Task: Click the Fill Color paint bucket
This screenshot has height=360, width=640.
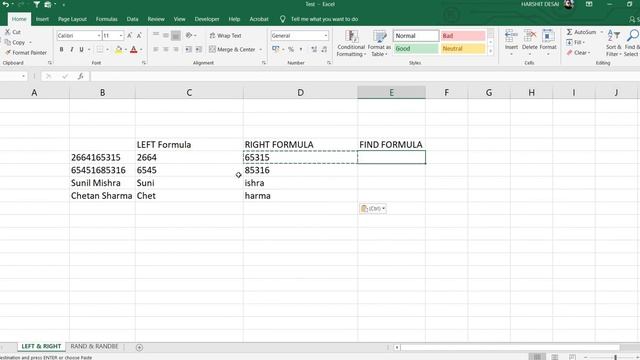Action: 118,49
